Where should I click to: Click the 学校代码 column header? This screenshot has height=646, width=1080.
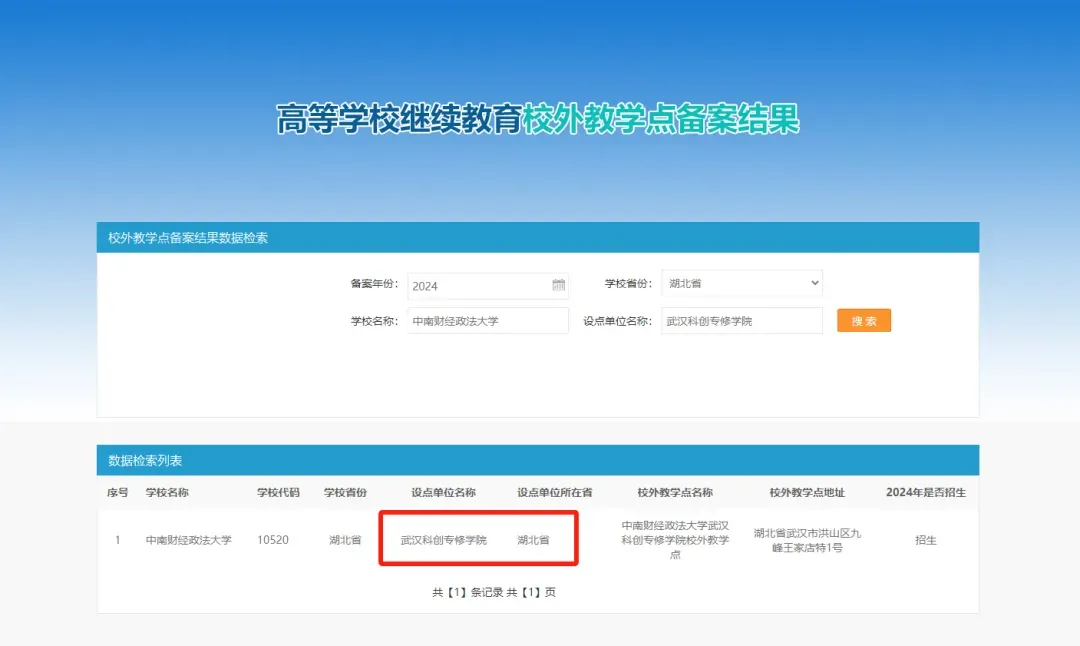(x=278, y=492)
